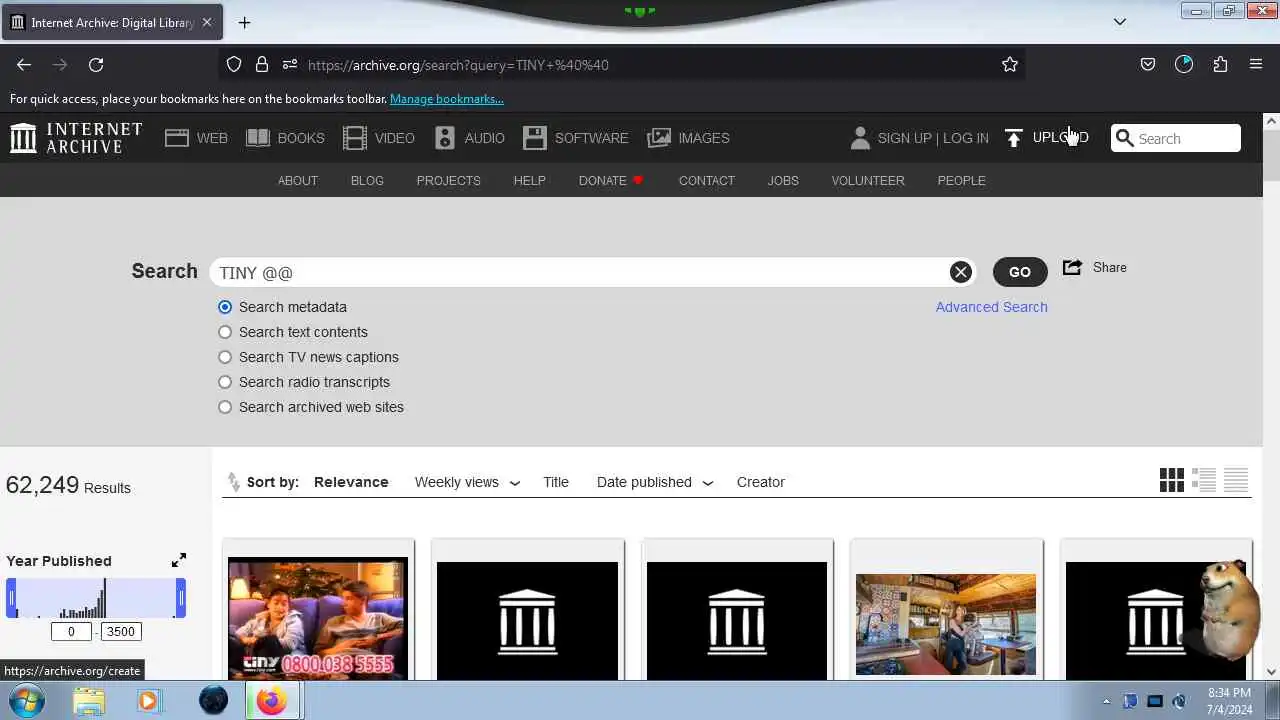Show tracking protection shield info

234,65
